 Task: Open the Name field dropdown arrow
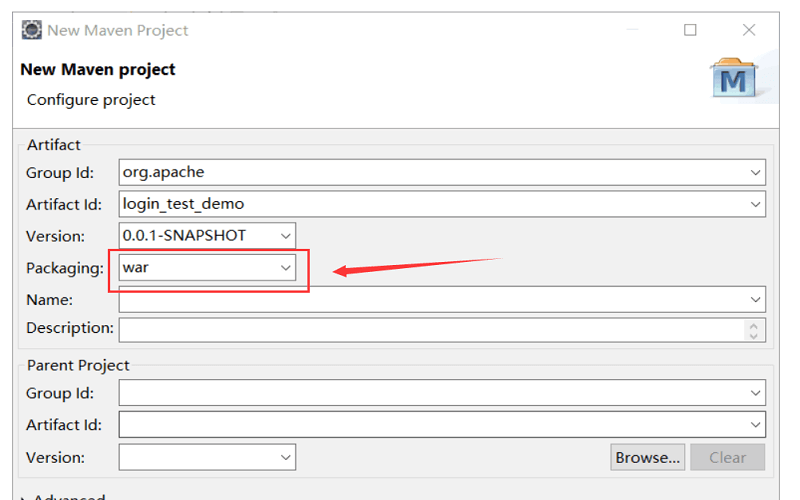tap(756, 299)
